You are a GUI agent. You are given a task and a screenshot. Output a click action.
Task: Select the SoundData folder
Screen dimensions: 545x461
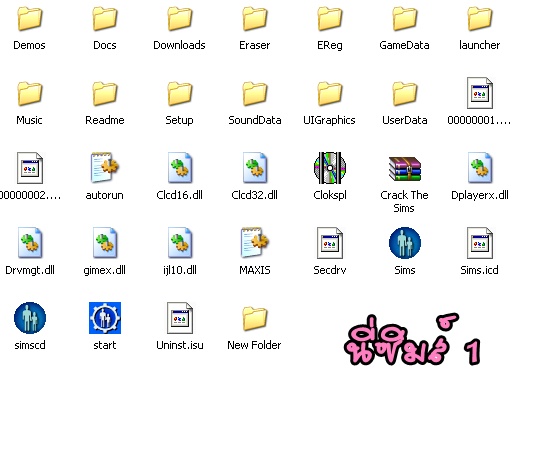click(255, 94)
